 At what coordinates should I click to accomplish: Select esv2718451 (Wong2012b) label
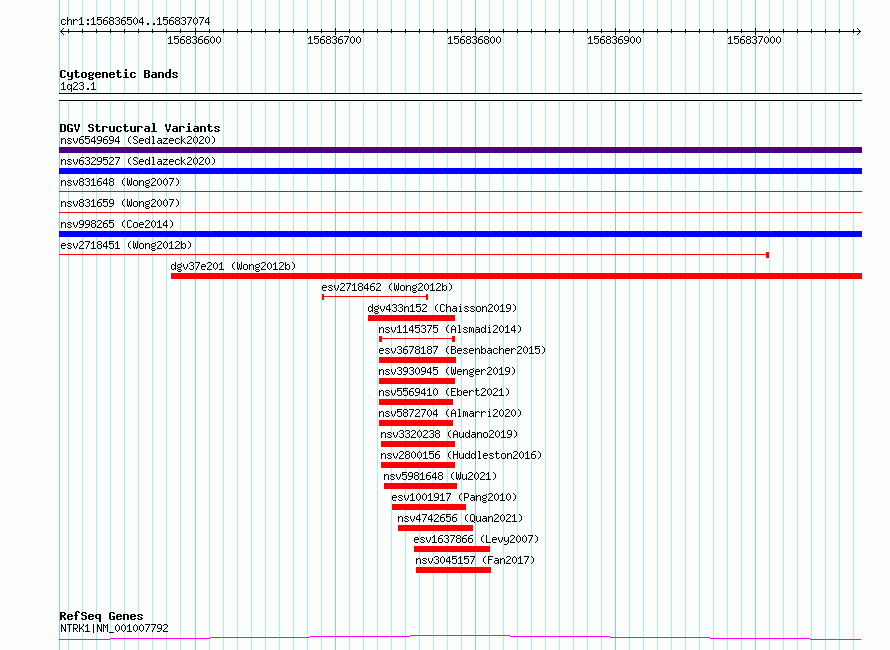coord(126,245)
